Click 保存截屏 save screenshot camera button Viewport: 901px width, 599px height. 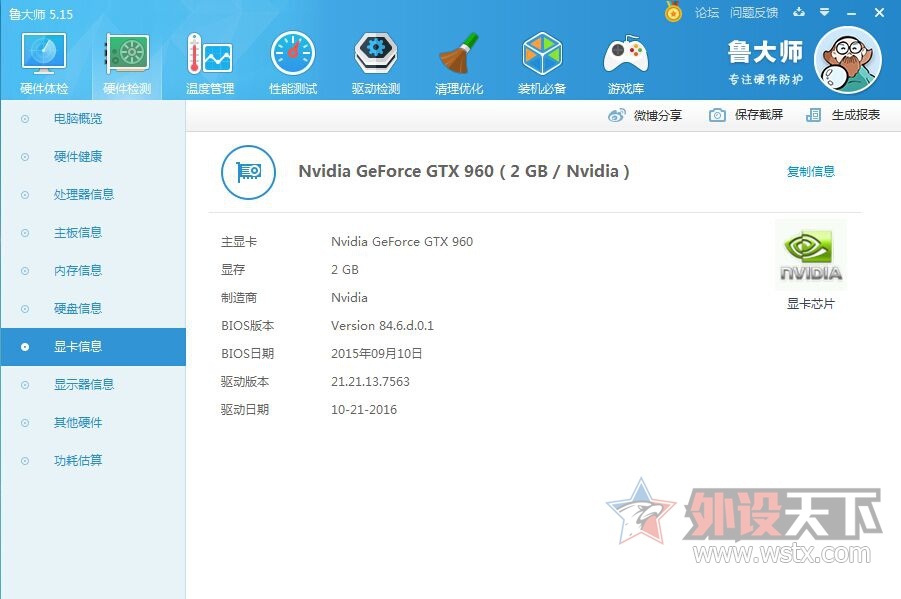746,115
